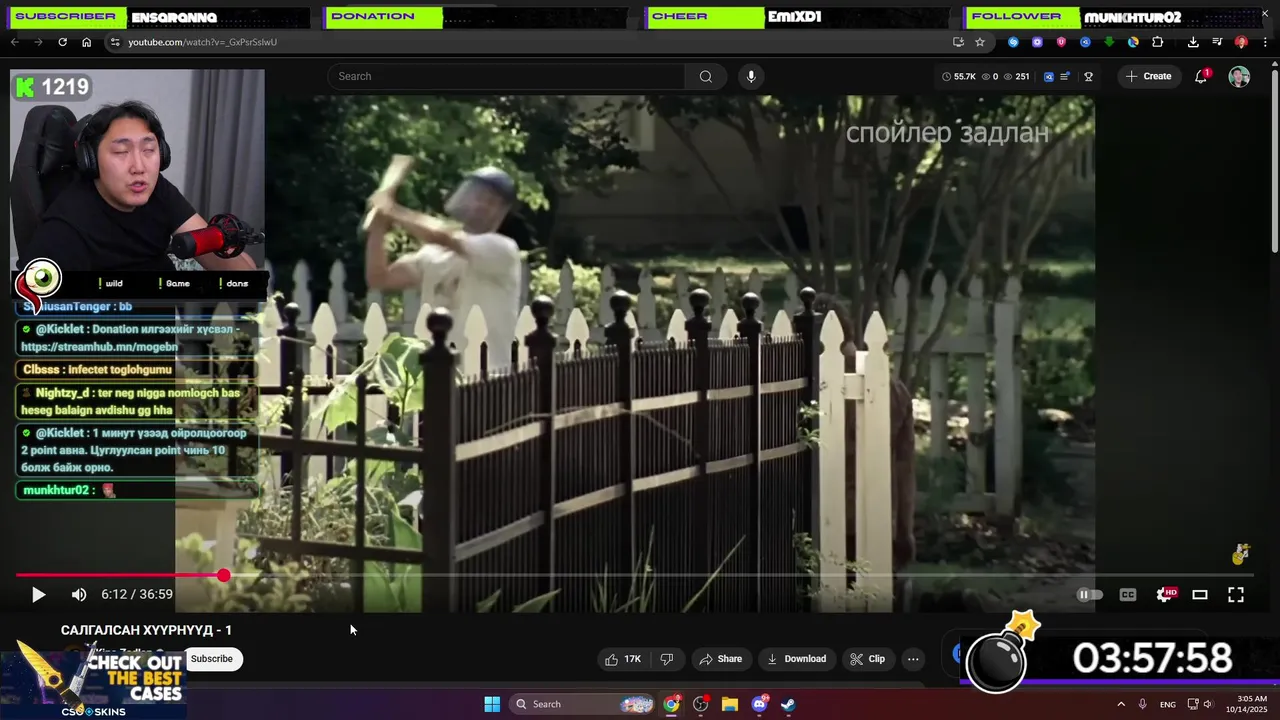Click the 251 count with the eye icon
The width and height of the screenshot is (1280, 720).
tap(1017, 76)
